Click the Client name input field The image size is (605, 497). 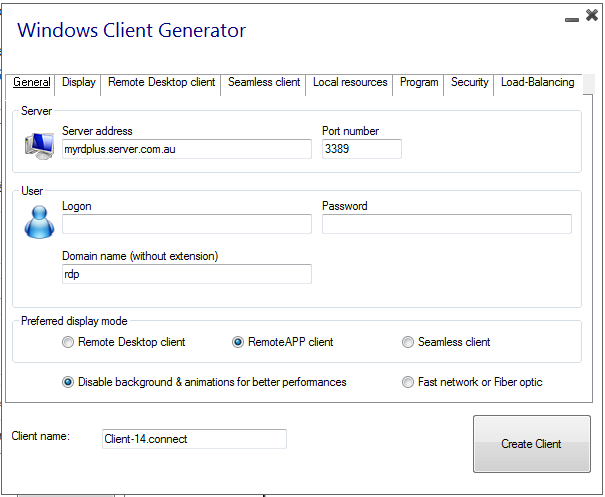194,439
